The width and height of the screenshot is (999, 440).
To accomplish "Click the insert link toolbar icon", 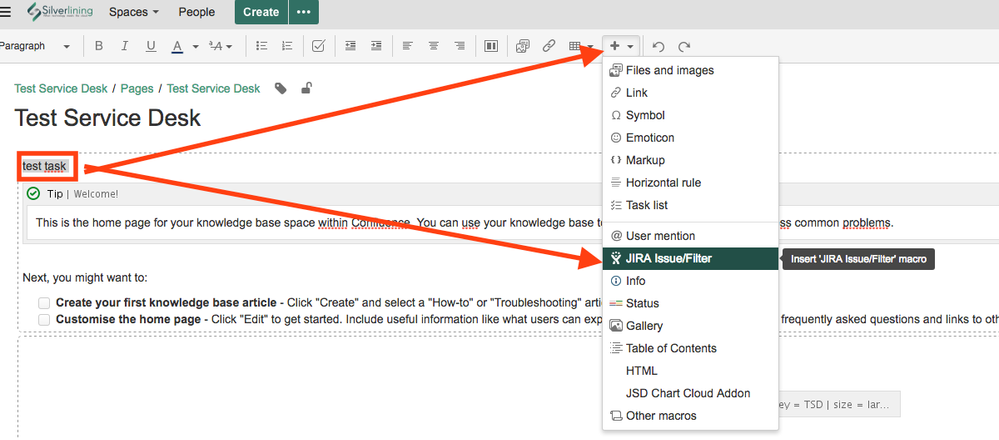I will tap(549, 46).
